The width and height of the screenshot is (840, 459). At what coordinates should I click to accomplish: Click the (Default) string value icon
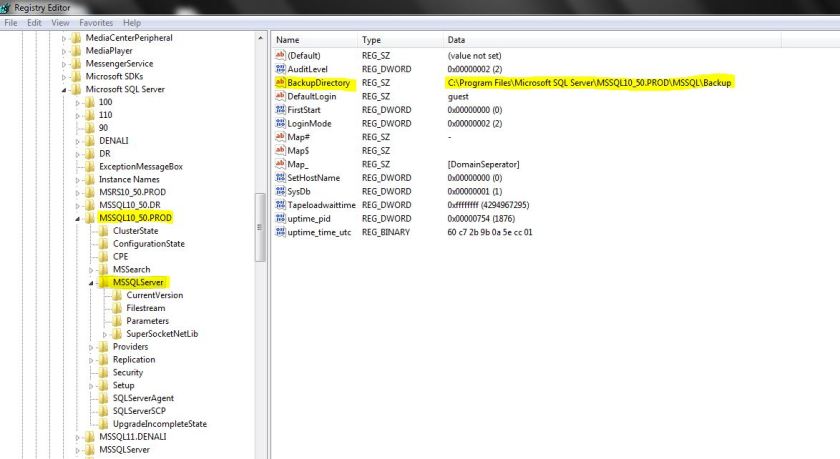[x=280, y=55]
